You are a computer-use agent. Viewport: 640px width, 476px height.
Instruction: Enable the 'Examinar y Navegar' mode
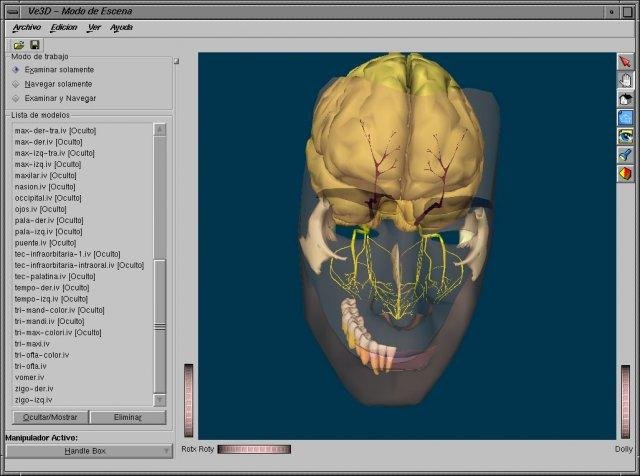pos(60,98)
